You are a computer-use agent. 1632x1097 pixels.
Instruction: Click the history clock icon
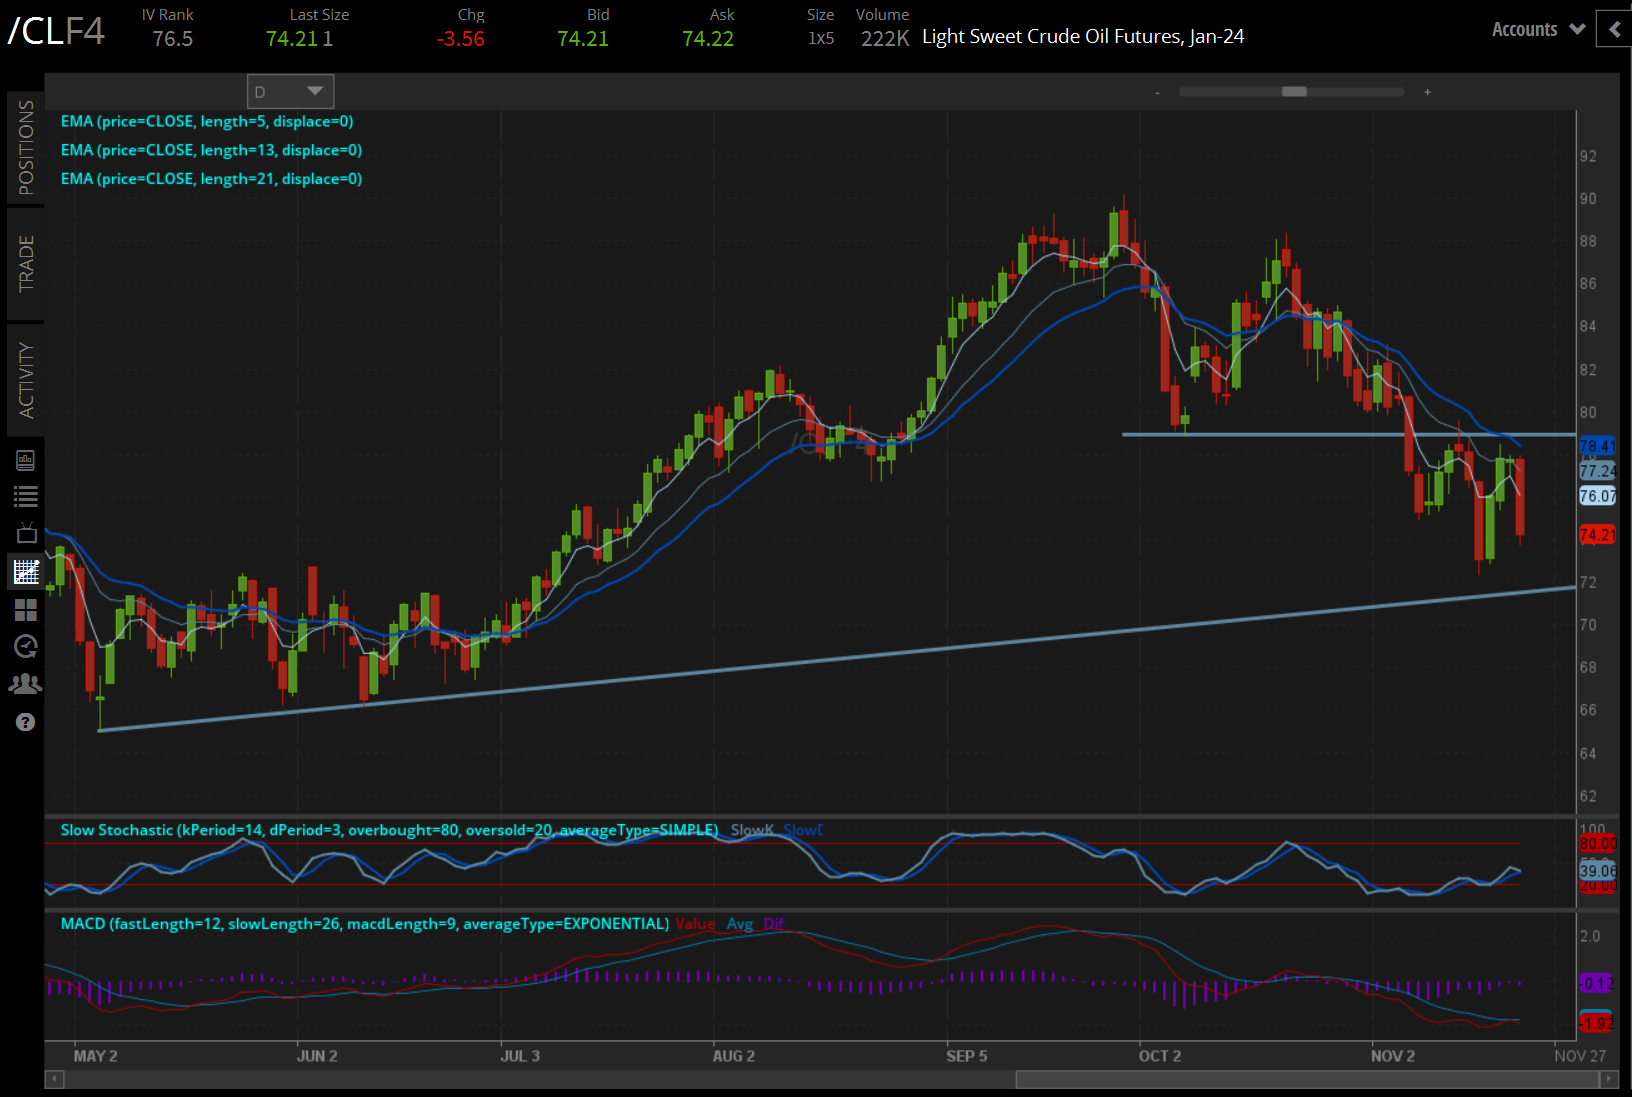tap(26, 646)
